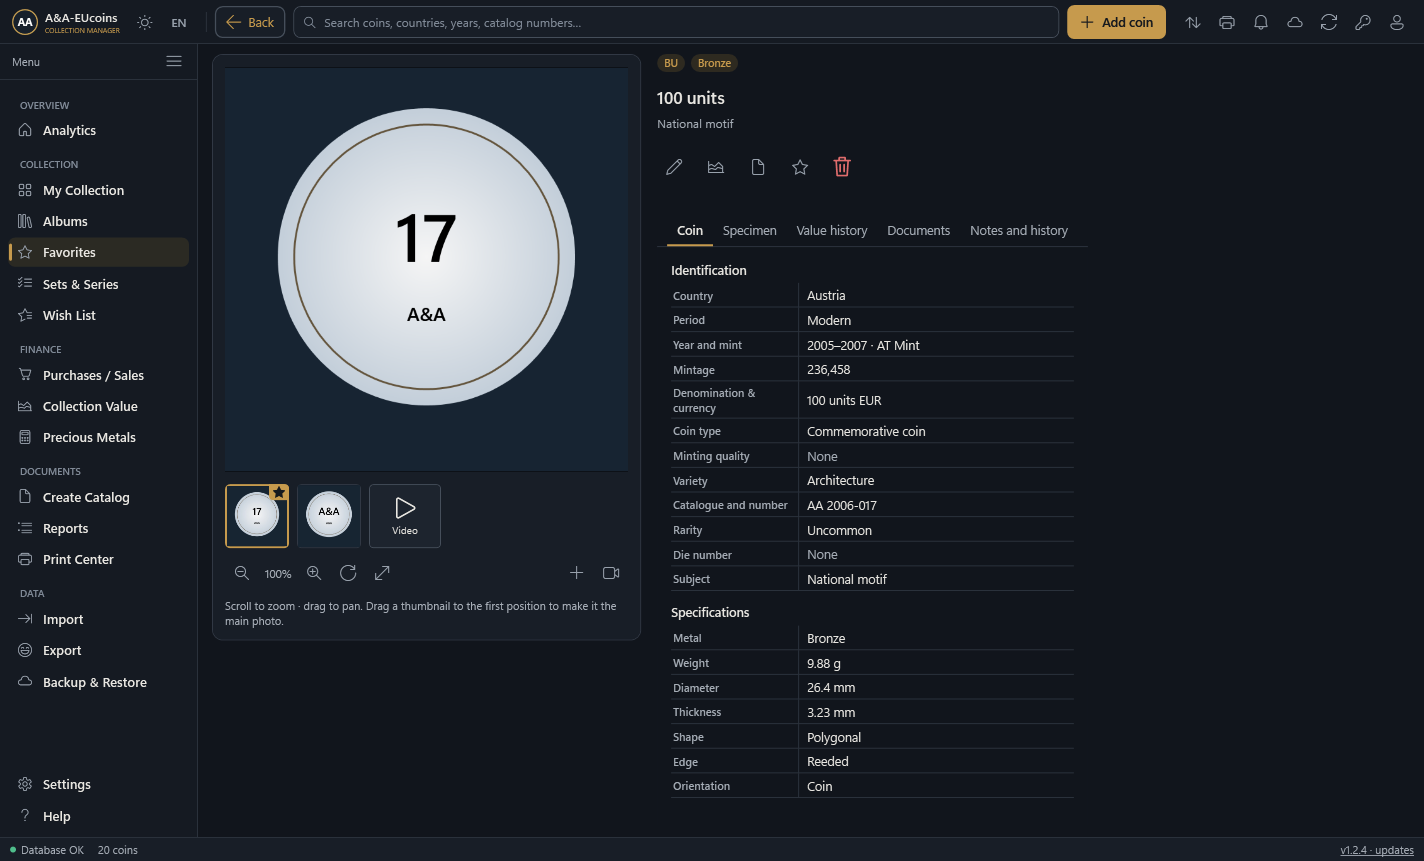This screenshot has width=1424, height=861.
Task: Play the coin Video thumbnail
Action: point(405,516)
